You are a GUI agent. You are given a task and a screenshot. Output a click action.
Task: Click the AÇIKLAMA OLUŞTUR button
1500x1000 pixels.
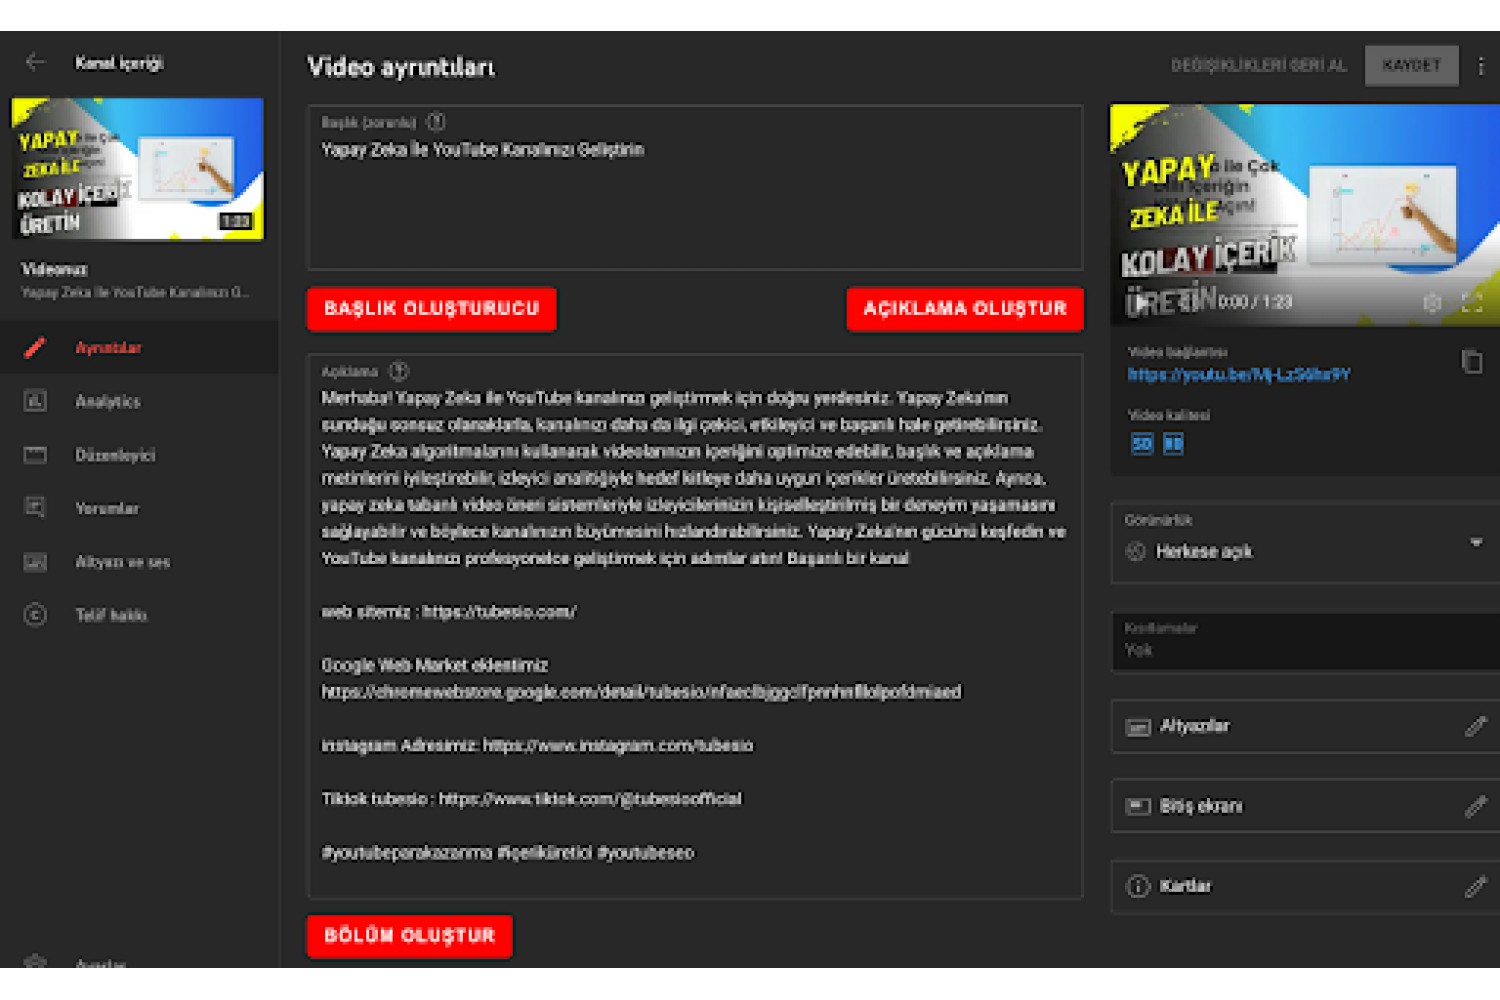click(x=965, y=309)
